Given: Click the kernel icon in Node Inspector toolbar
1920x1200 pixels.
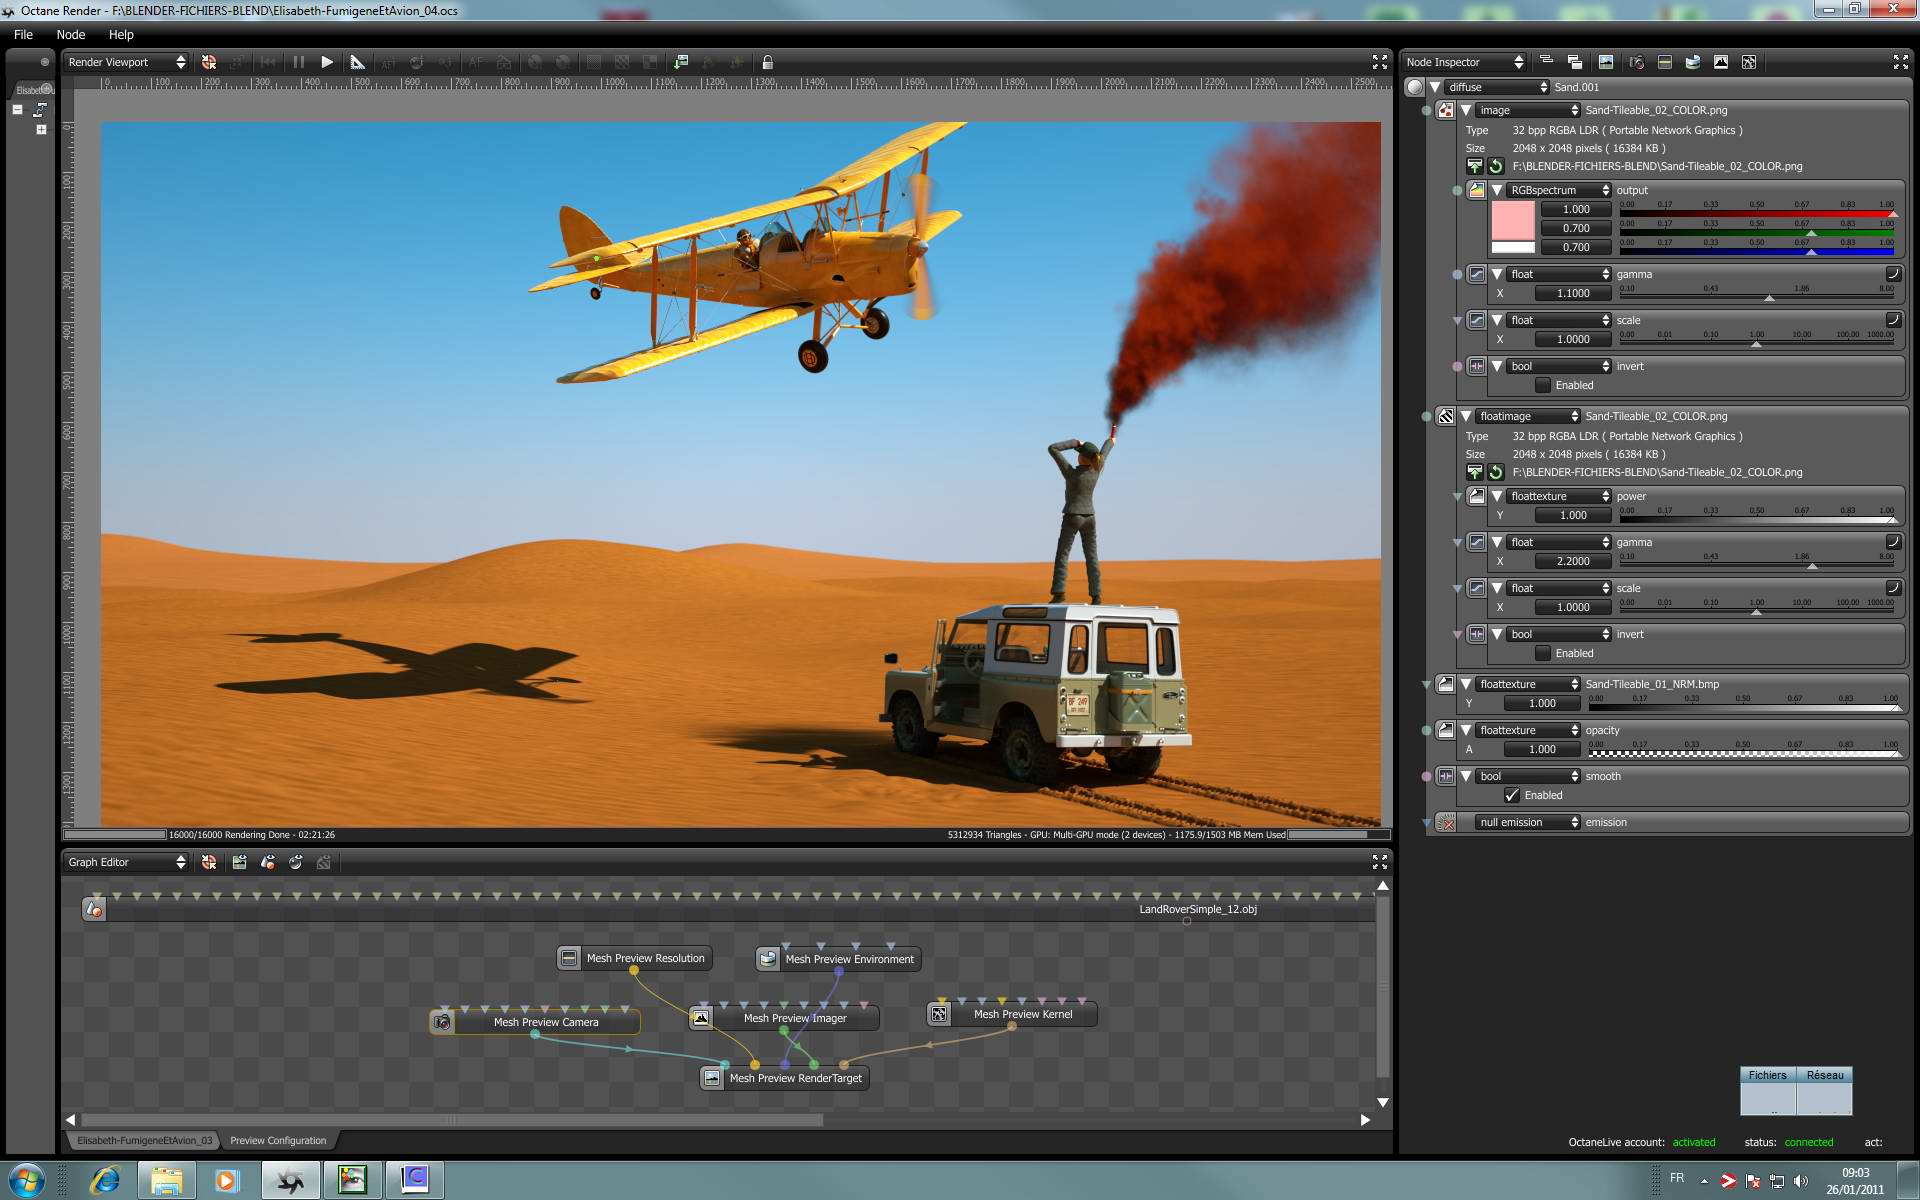Looking at the screenshot, I should pos(1748,62).
